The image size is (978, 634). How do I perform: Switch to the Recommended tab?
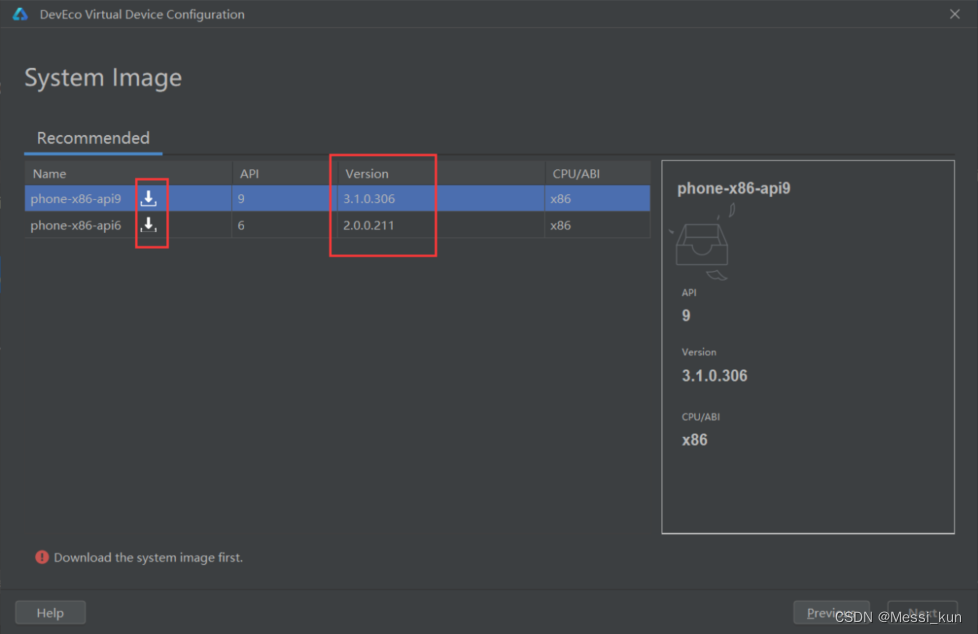pos(93,138)
